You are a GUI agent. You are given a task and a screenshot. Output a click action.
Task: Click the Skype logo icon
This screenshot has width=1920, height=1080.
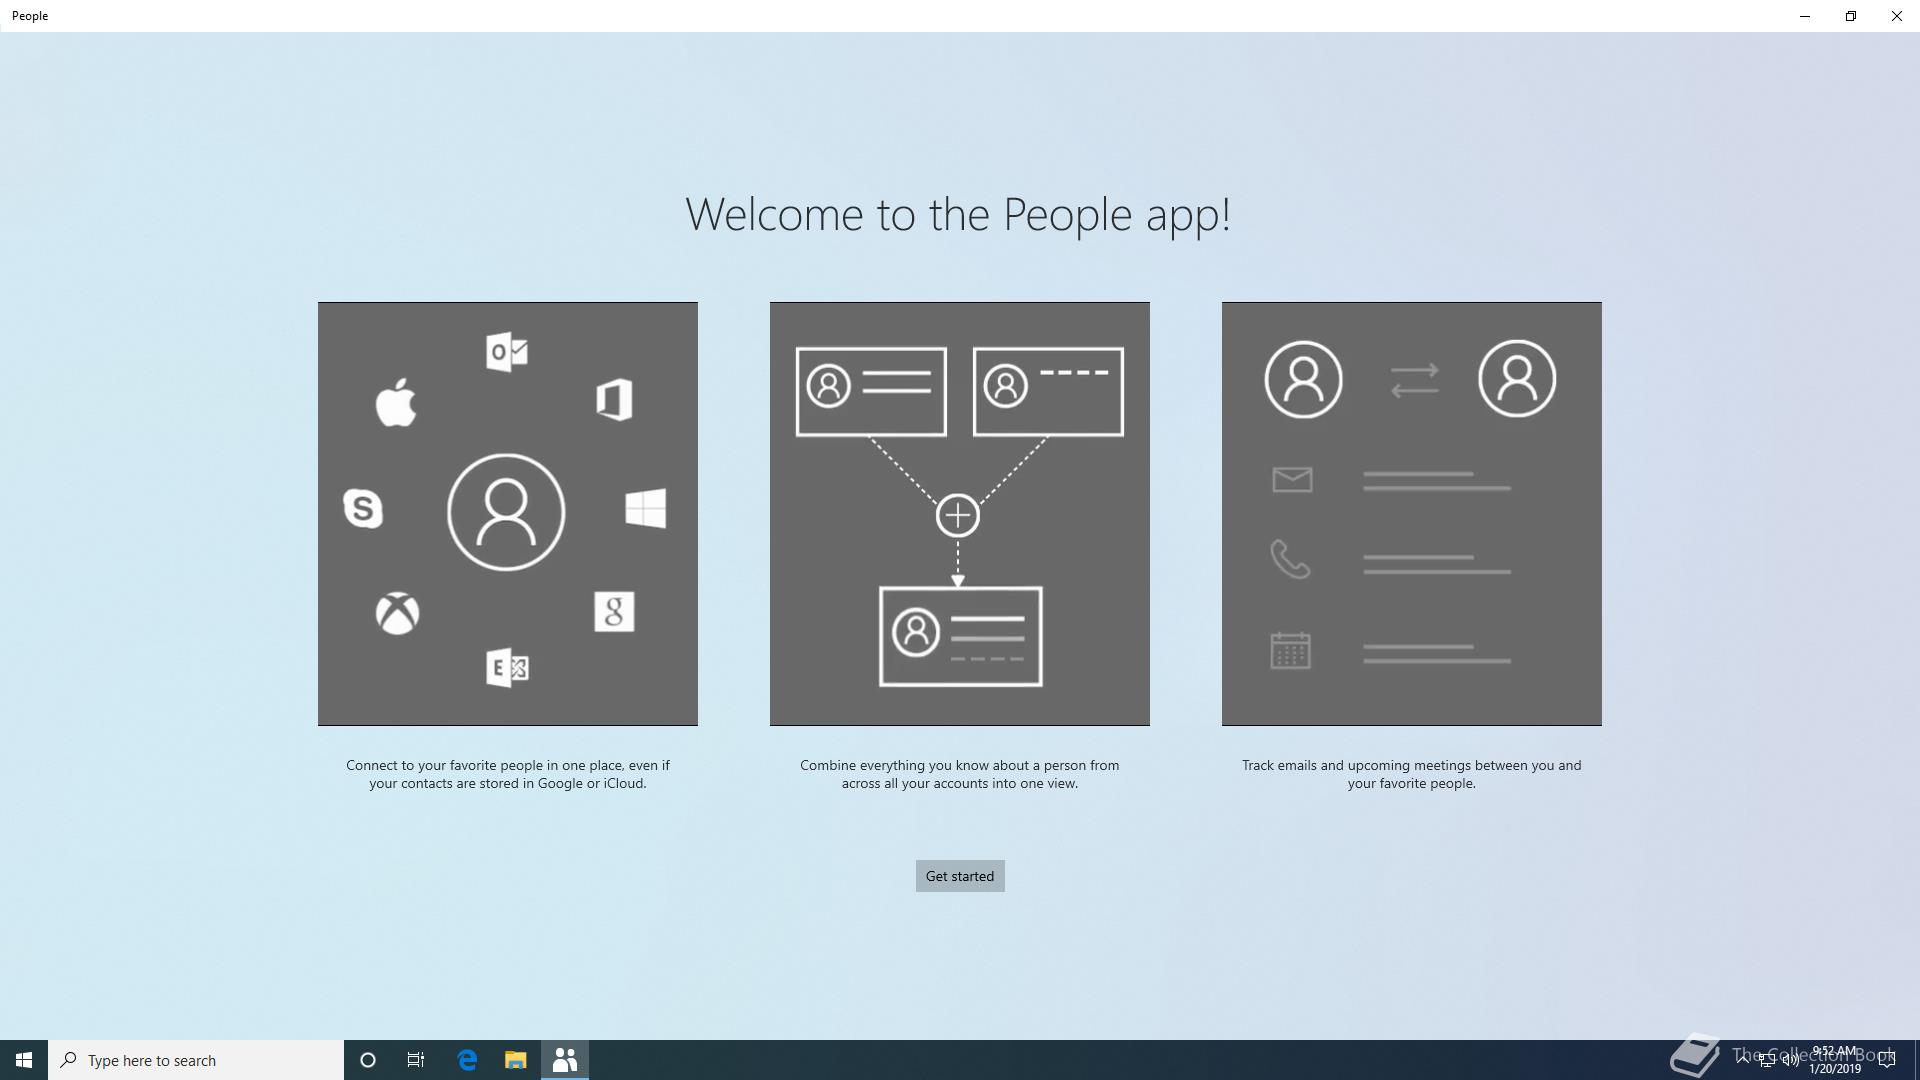(x=363, y=508)
